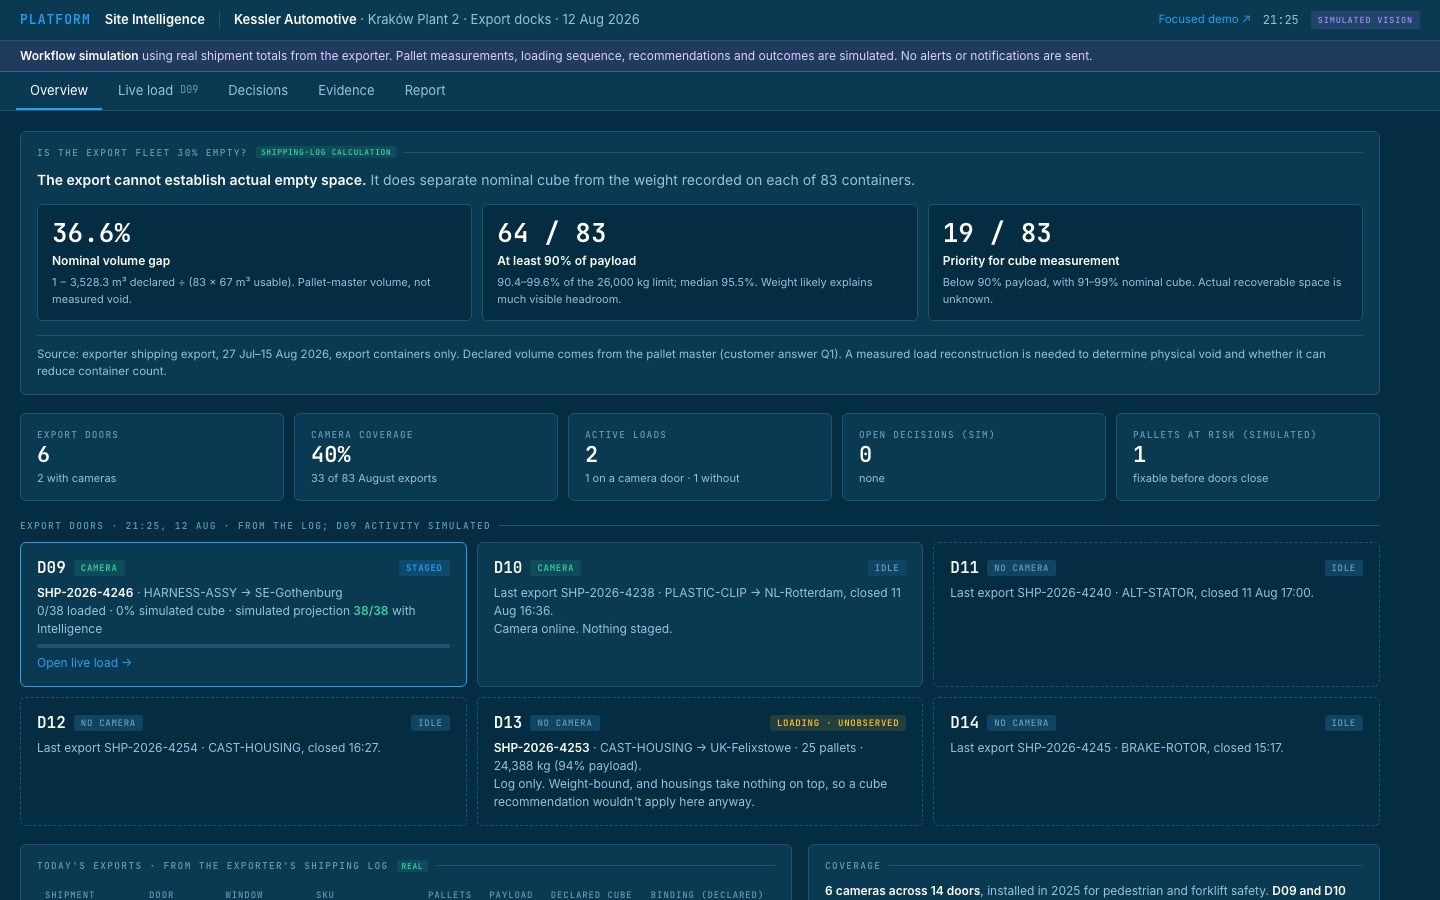The height and width of the screenshot is (900, 1440).
Task: Click the Kessler Automotive site name
Action: tap(295, 19)
